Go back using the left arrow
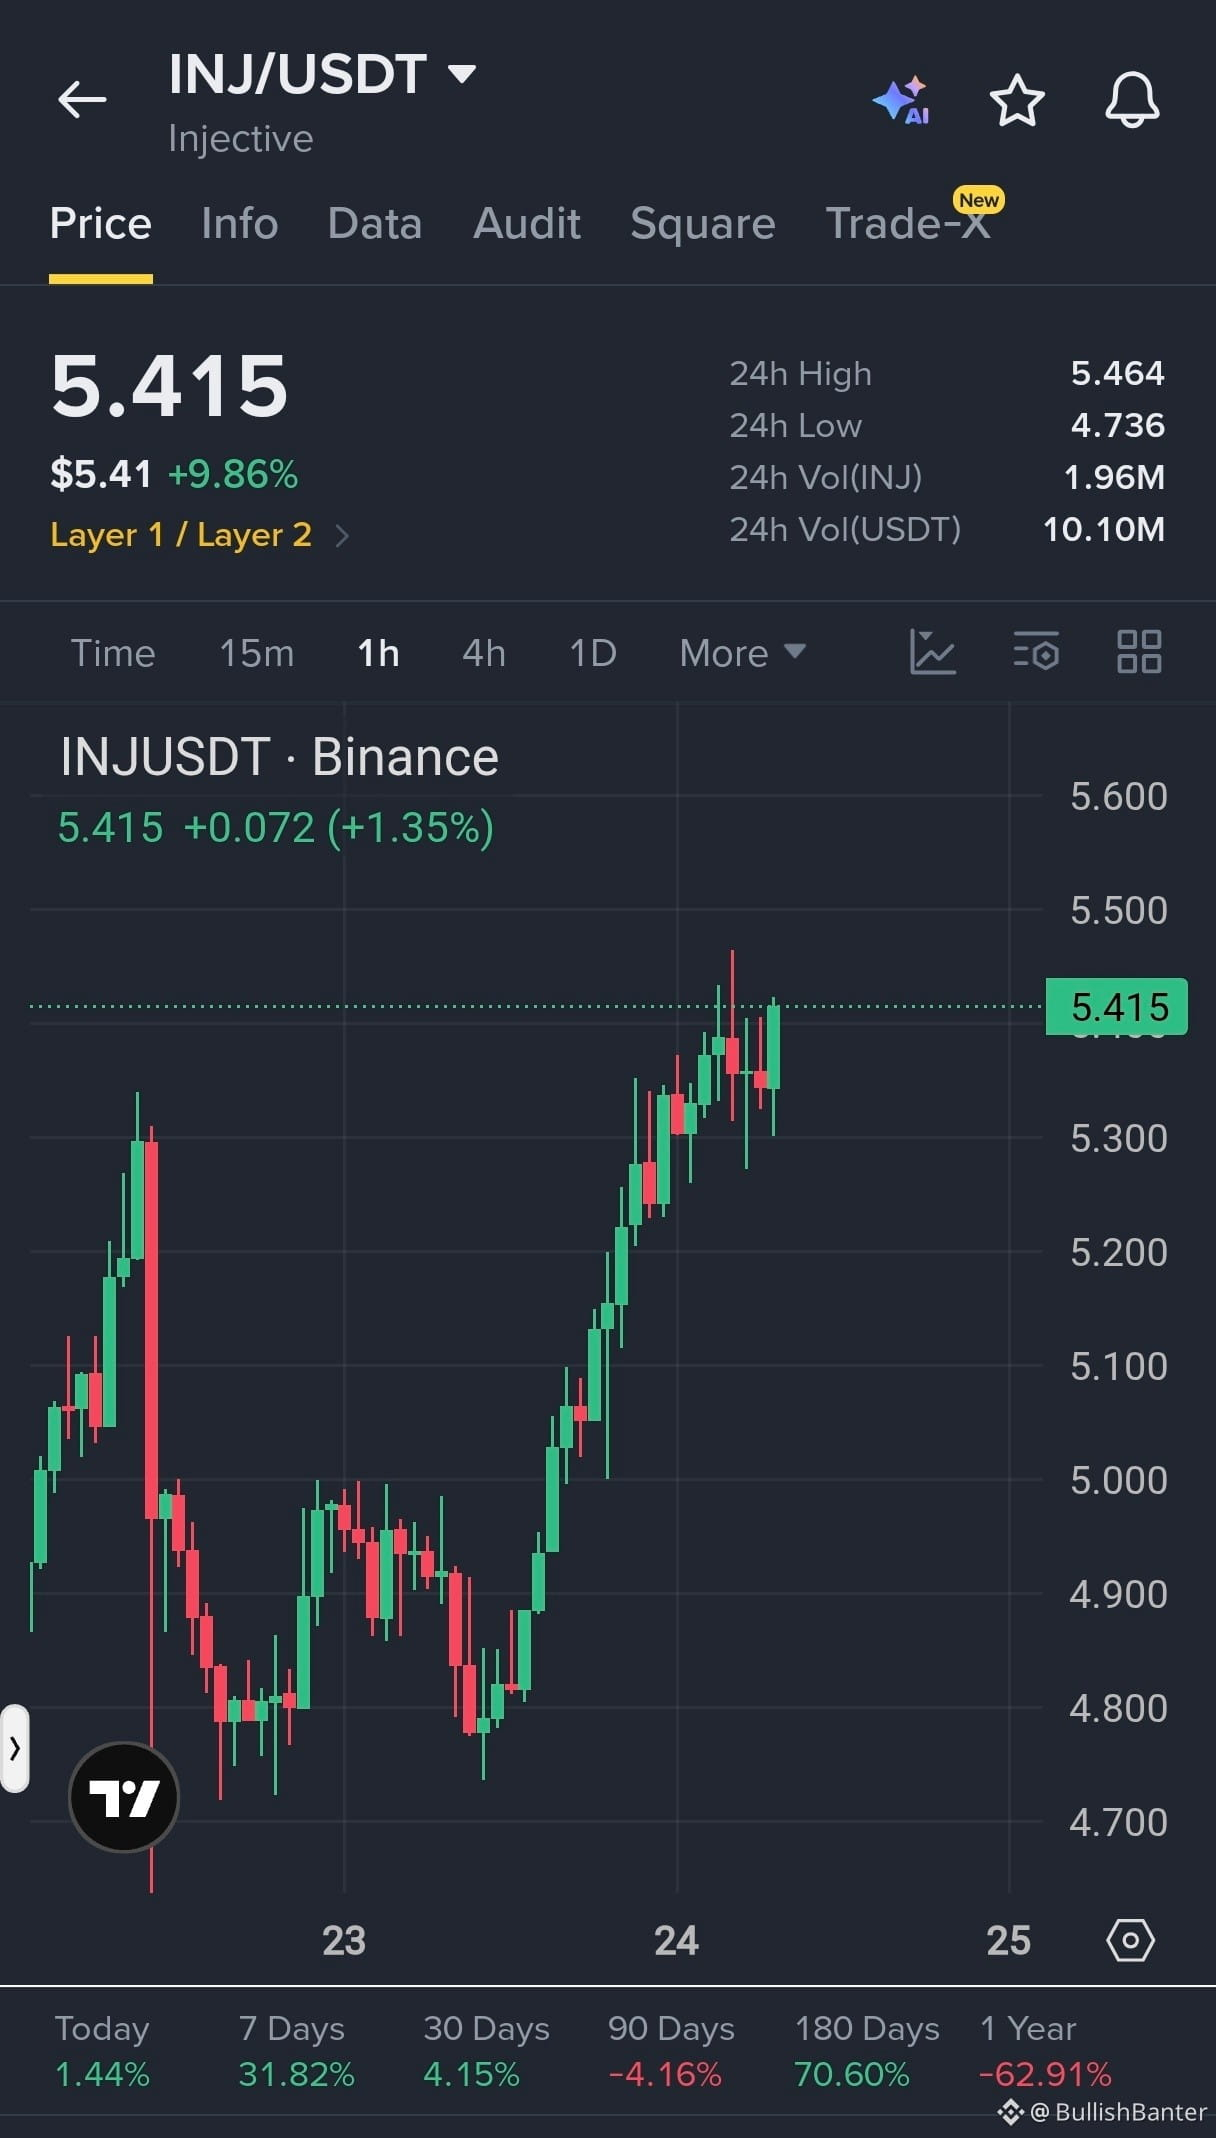This screenshot has height=2138, width=1216. click(x=82, y=99)
